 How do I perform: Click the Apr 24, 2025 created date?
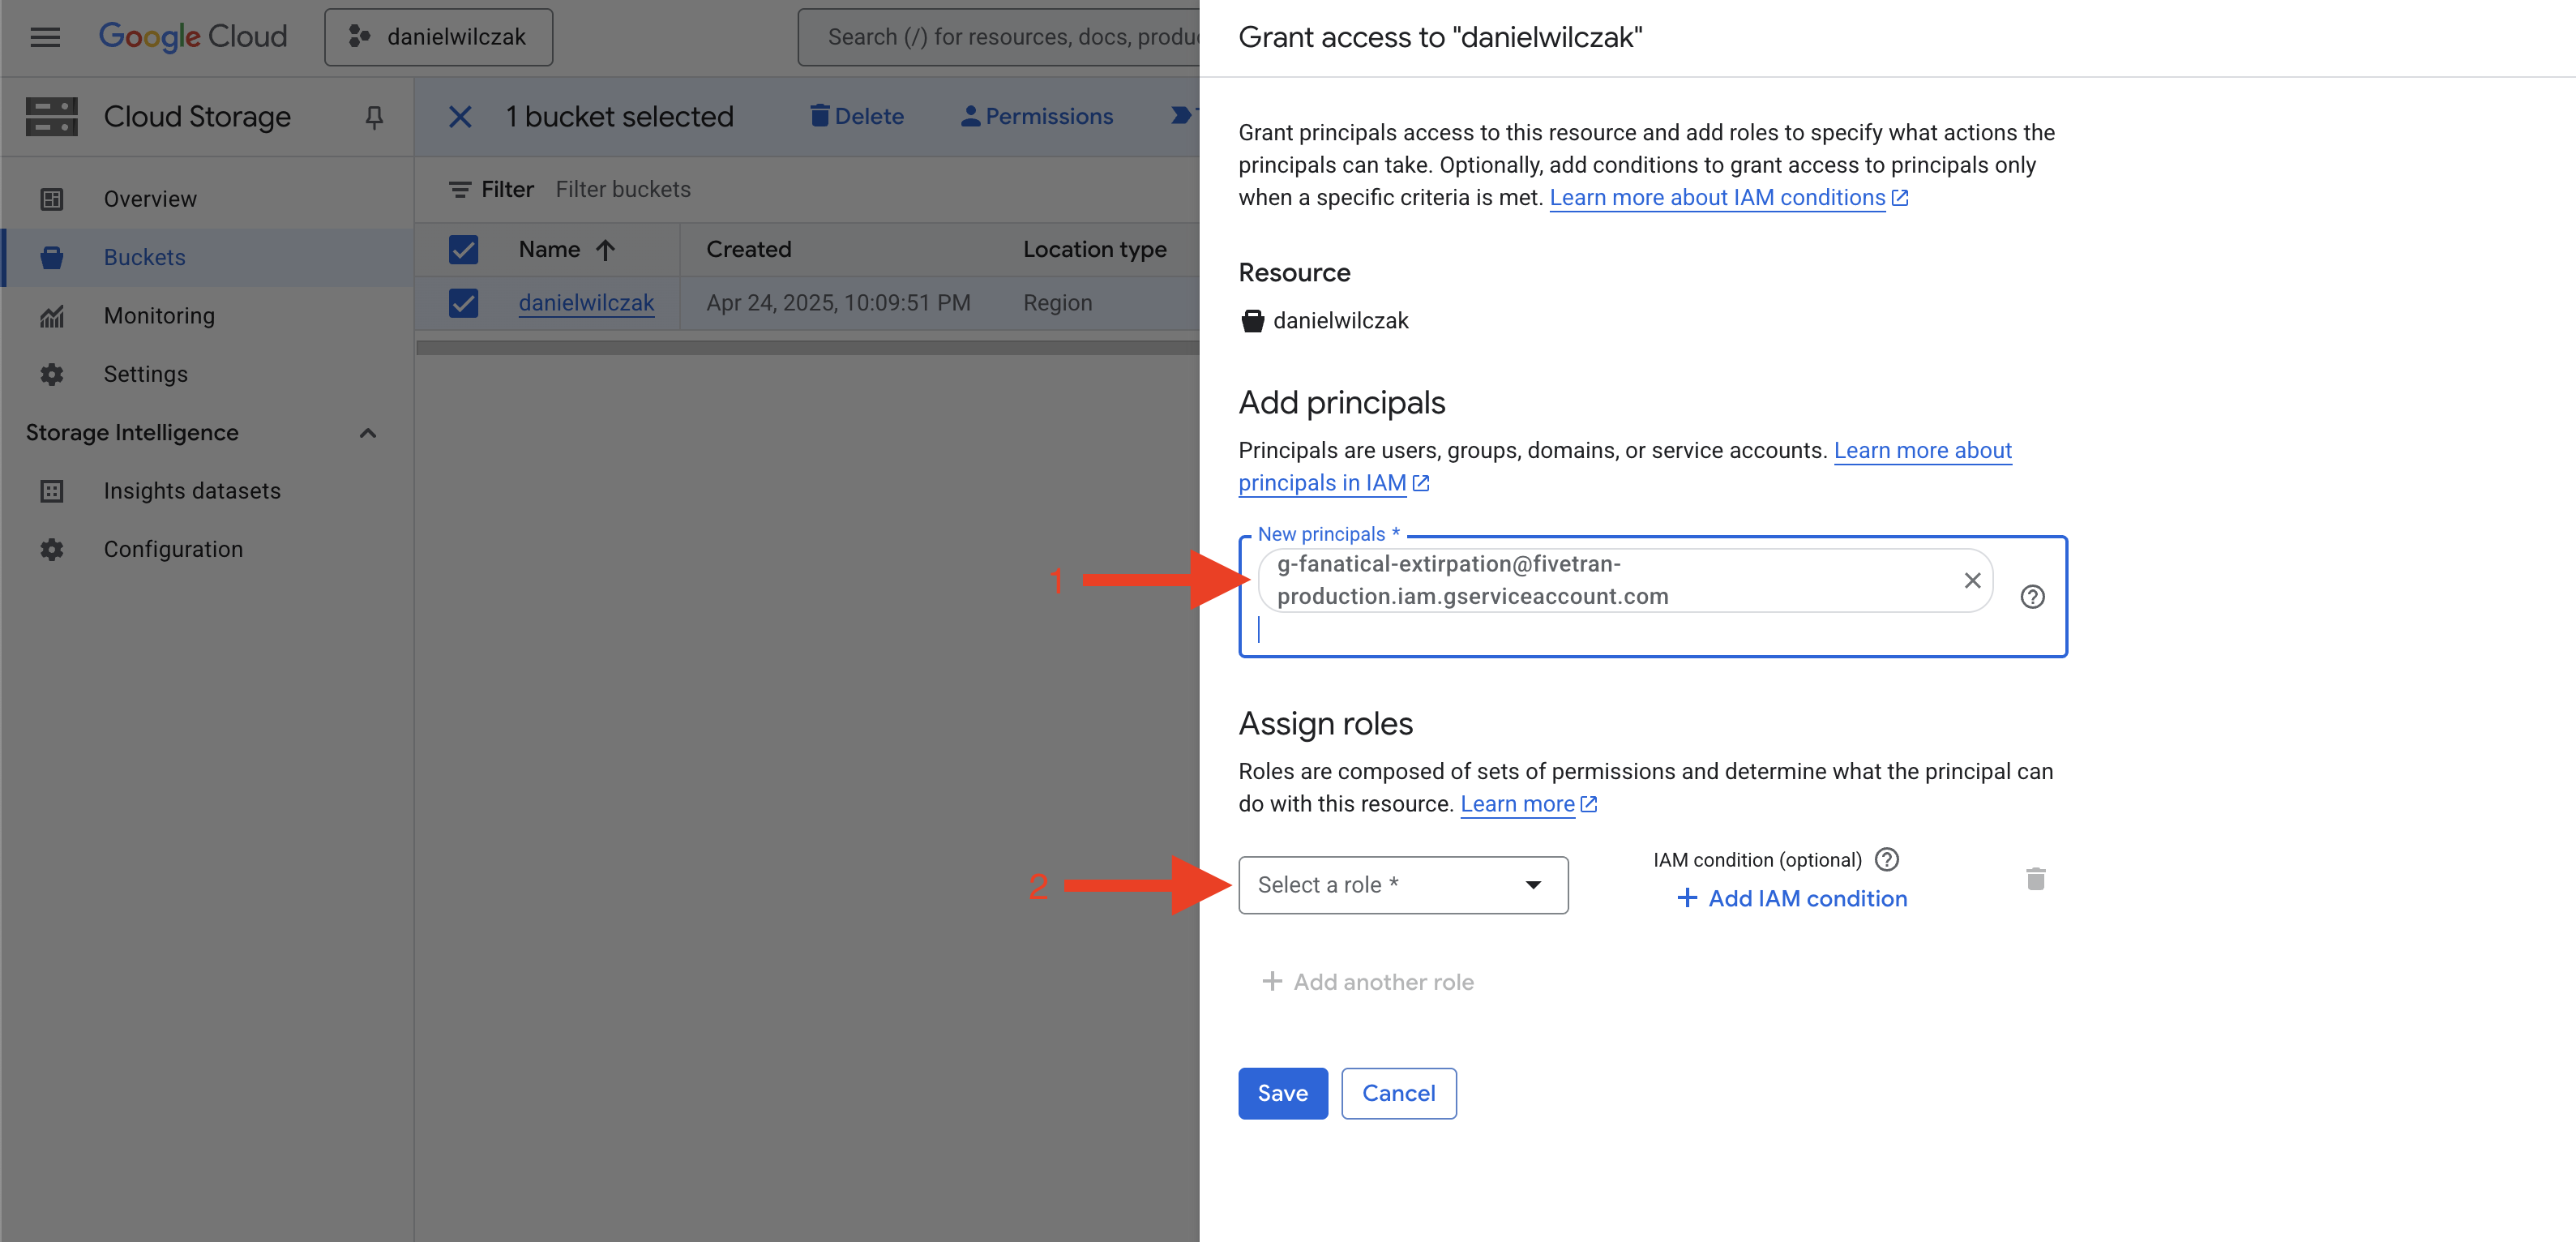pyautogui.click(x=838, y=303)
